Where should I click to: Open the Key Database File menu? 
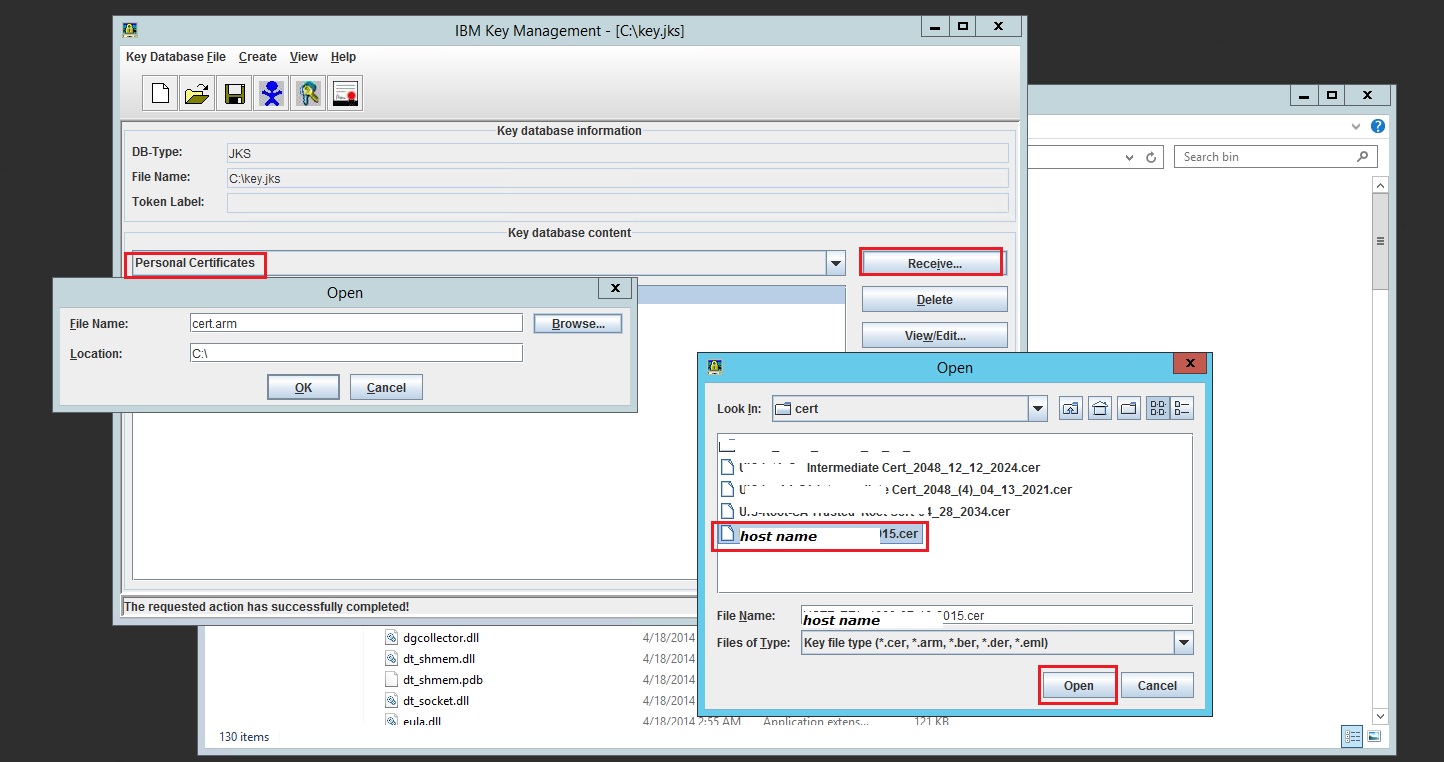point(176,57)
